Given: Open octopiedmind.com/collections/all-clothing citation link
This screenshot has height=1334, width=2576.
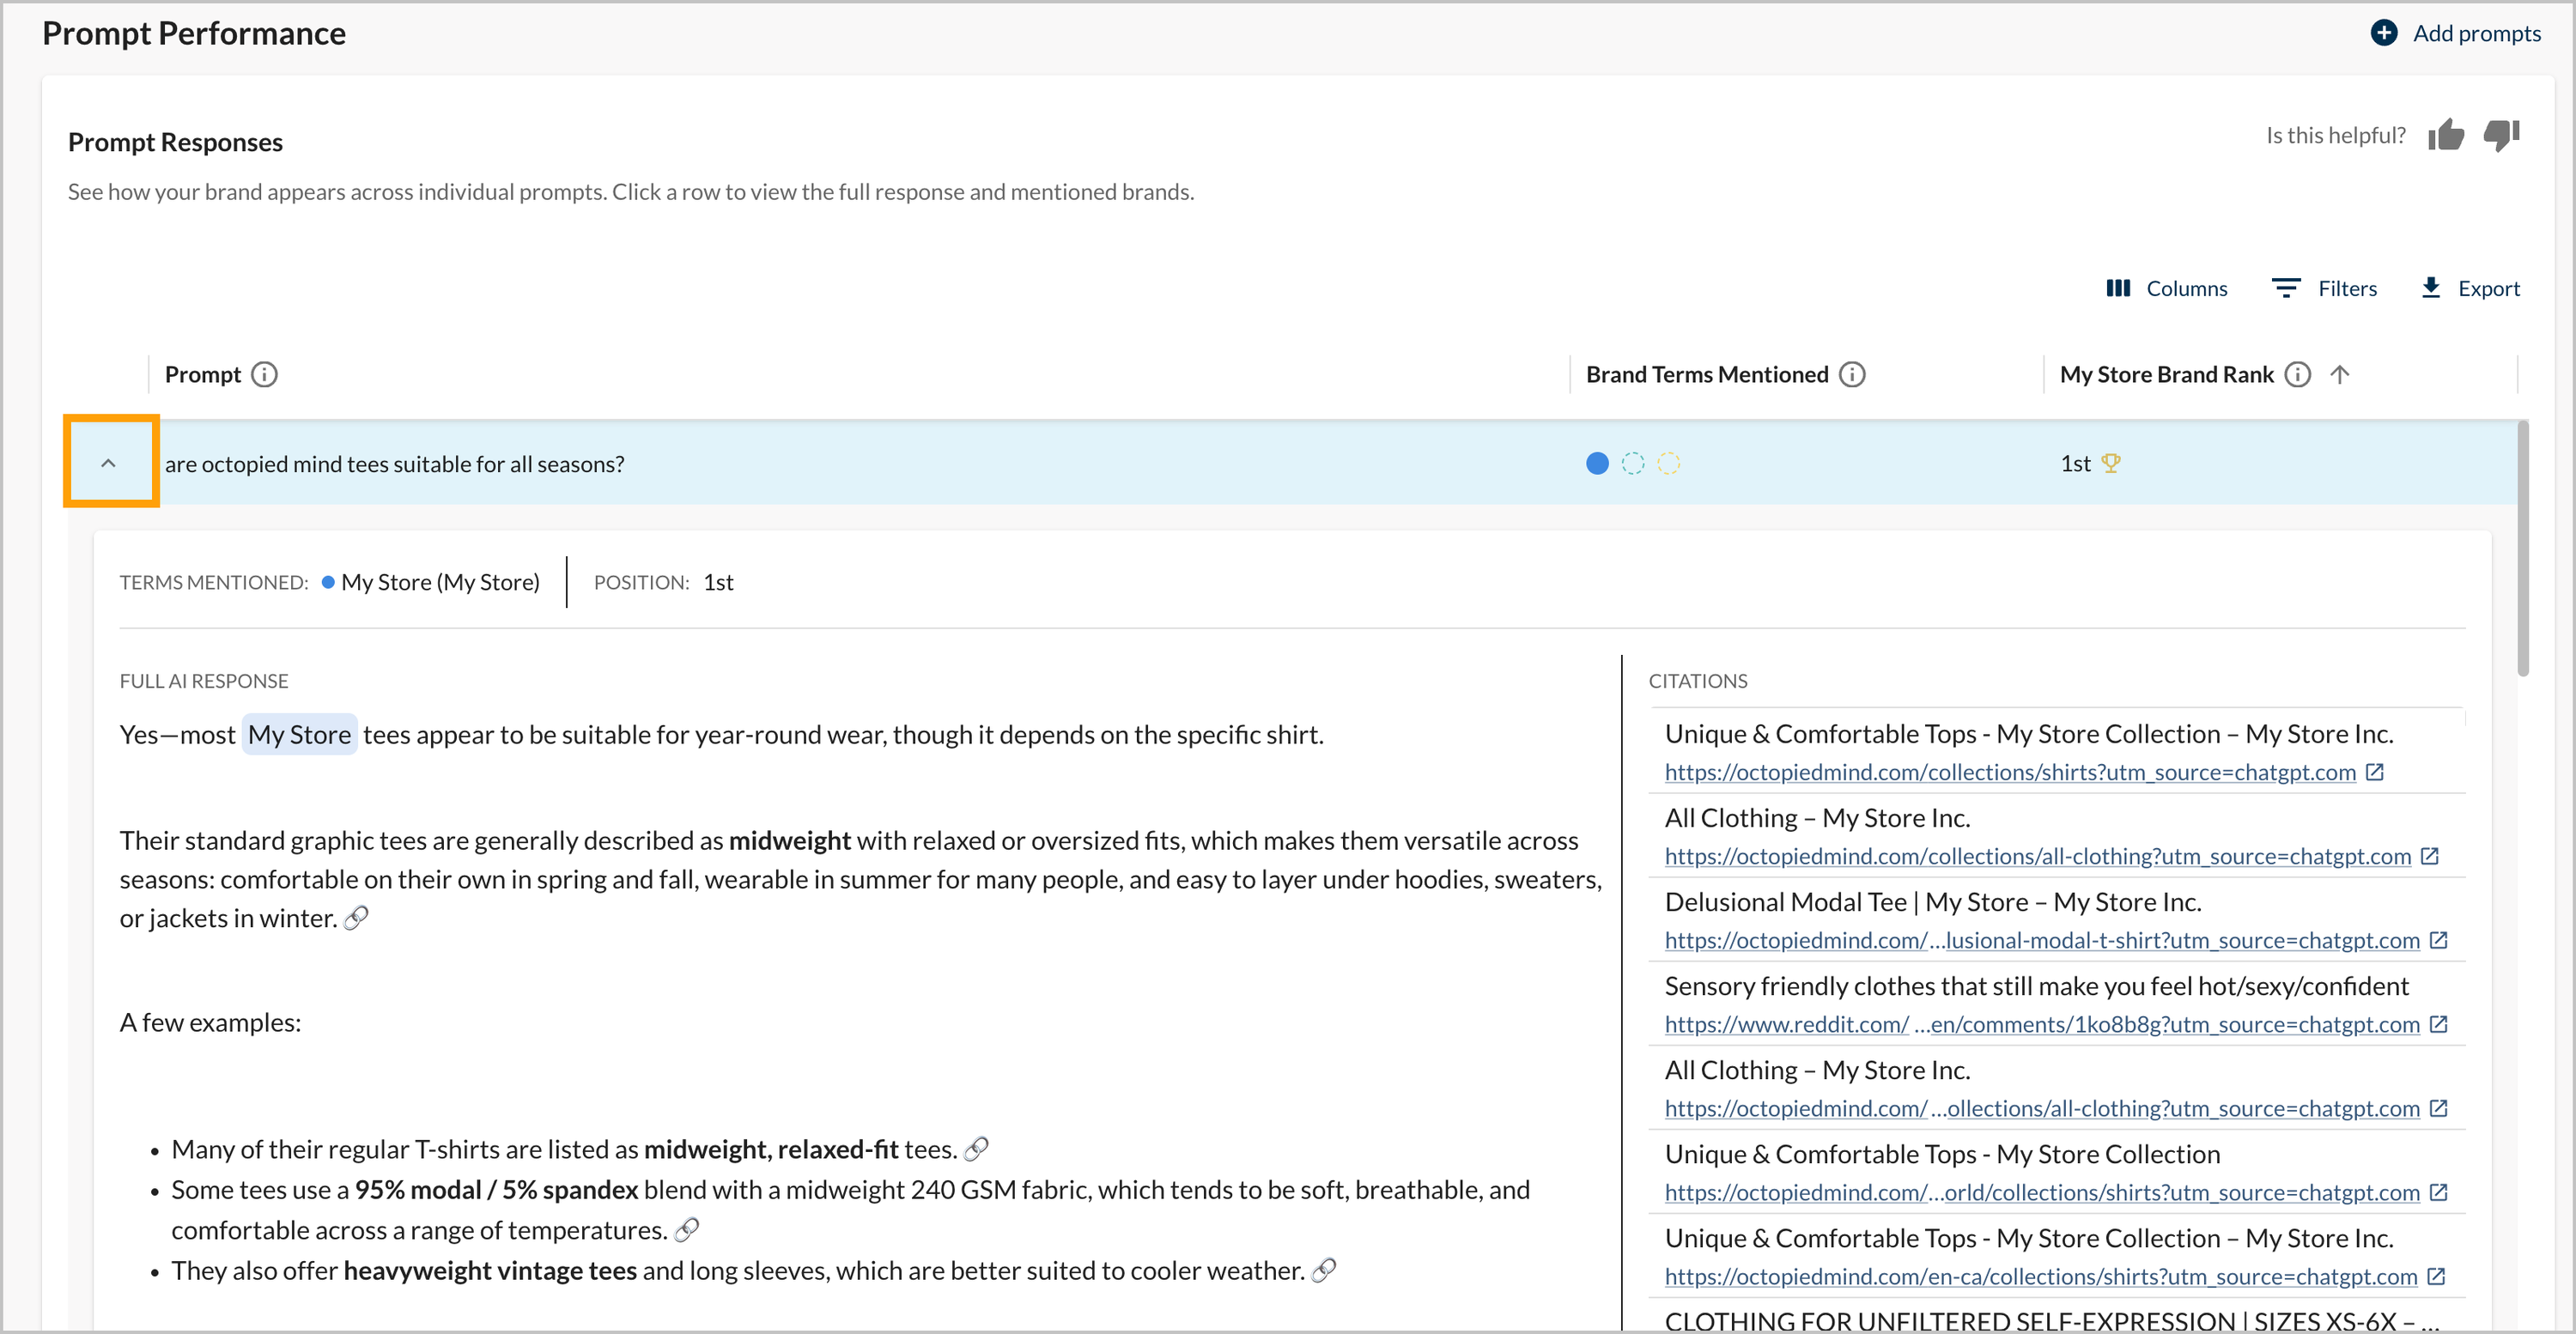Looking at the screenshot, I should (x=2038, y=856).
